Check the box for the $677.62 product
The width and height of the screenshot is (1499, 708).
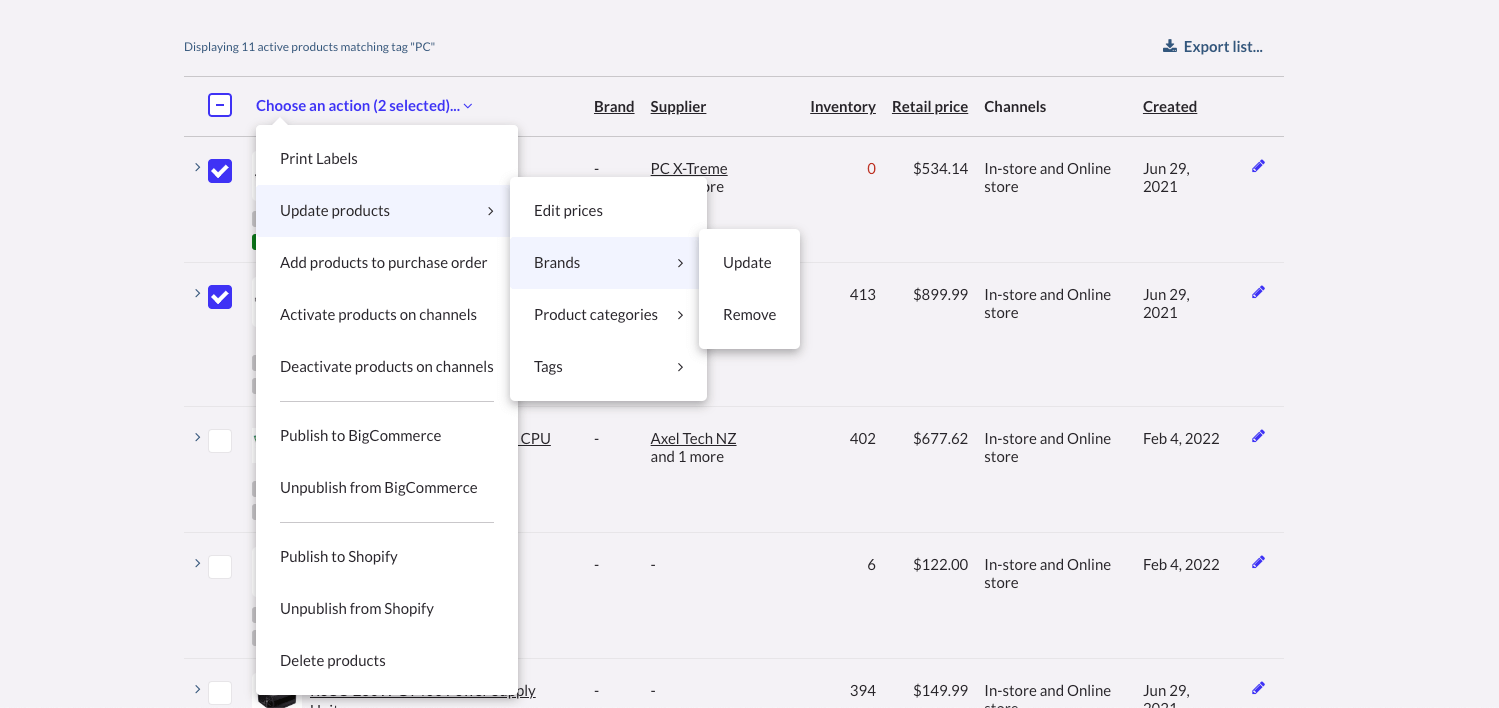coord(220,441)
